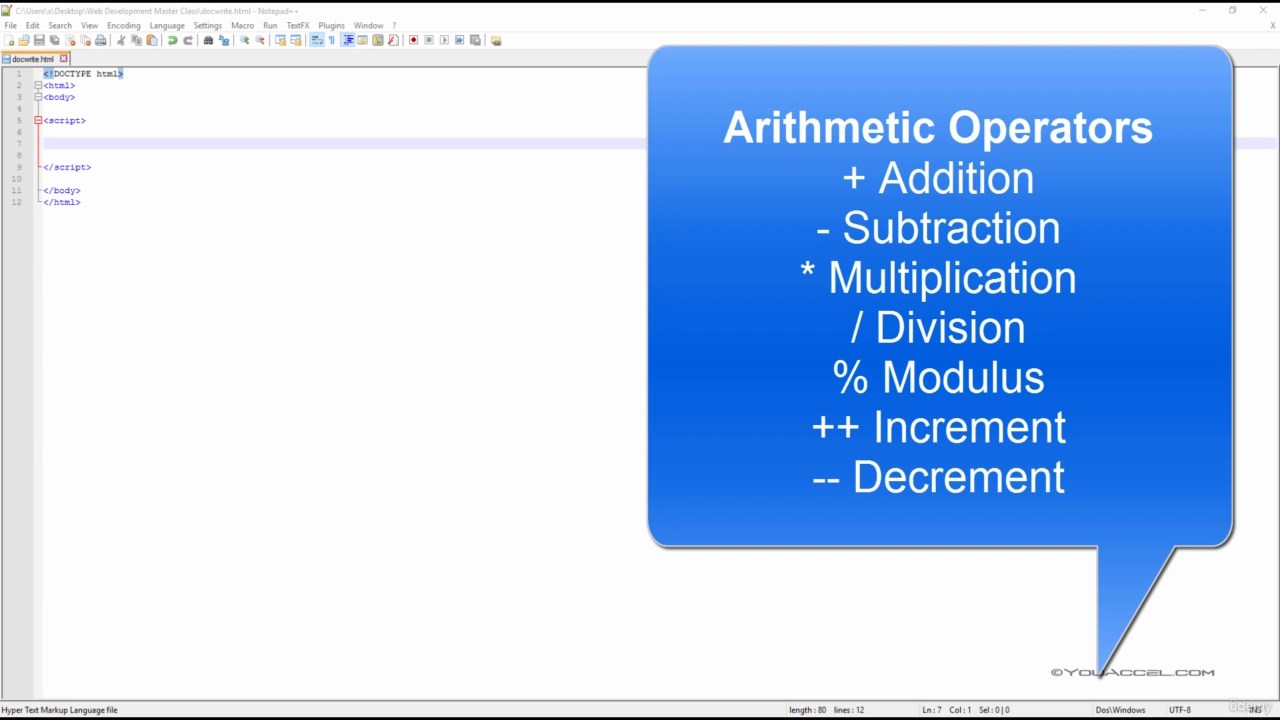
Task: Create a new document with New icon
Action: point(9,40)
